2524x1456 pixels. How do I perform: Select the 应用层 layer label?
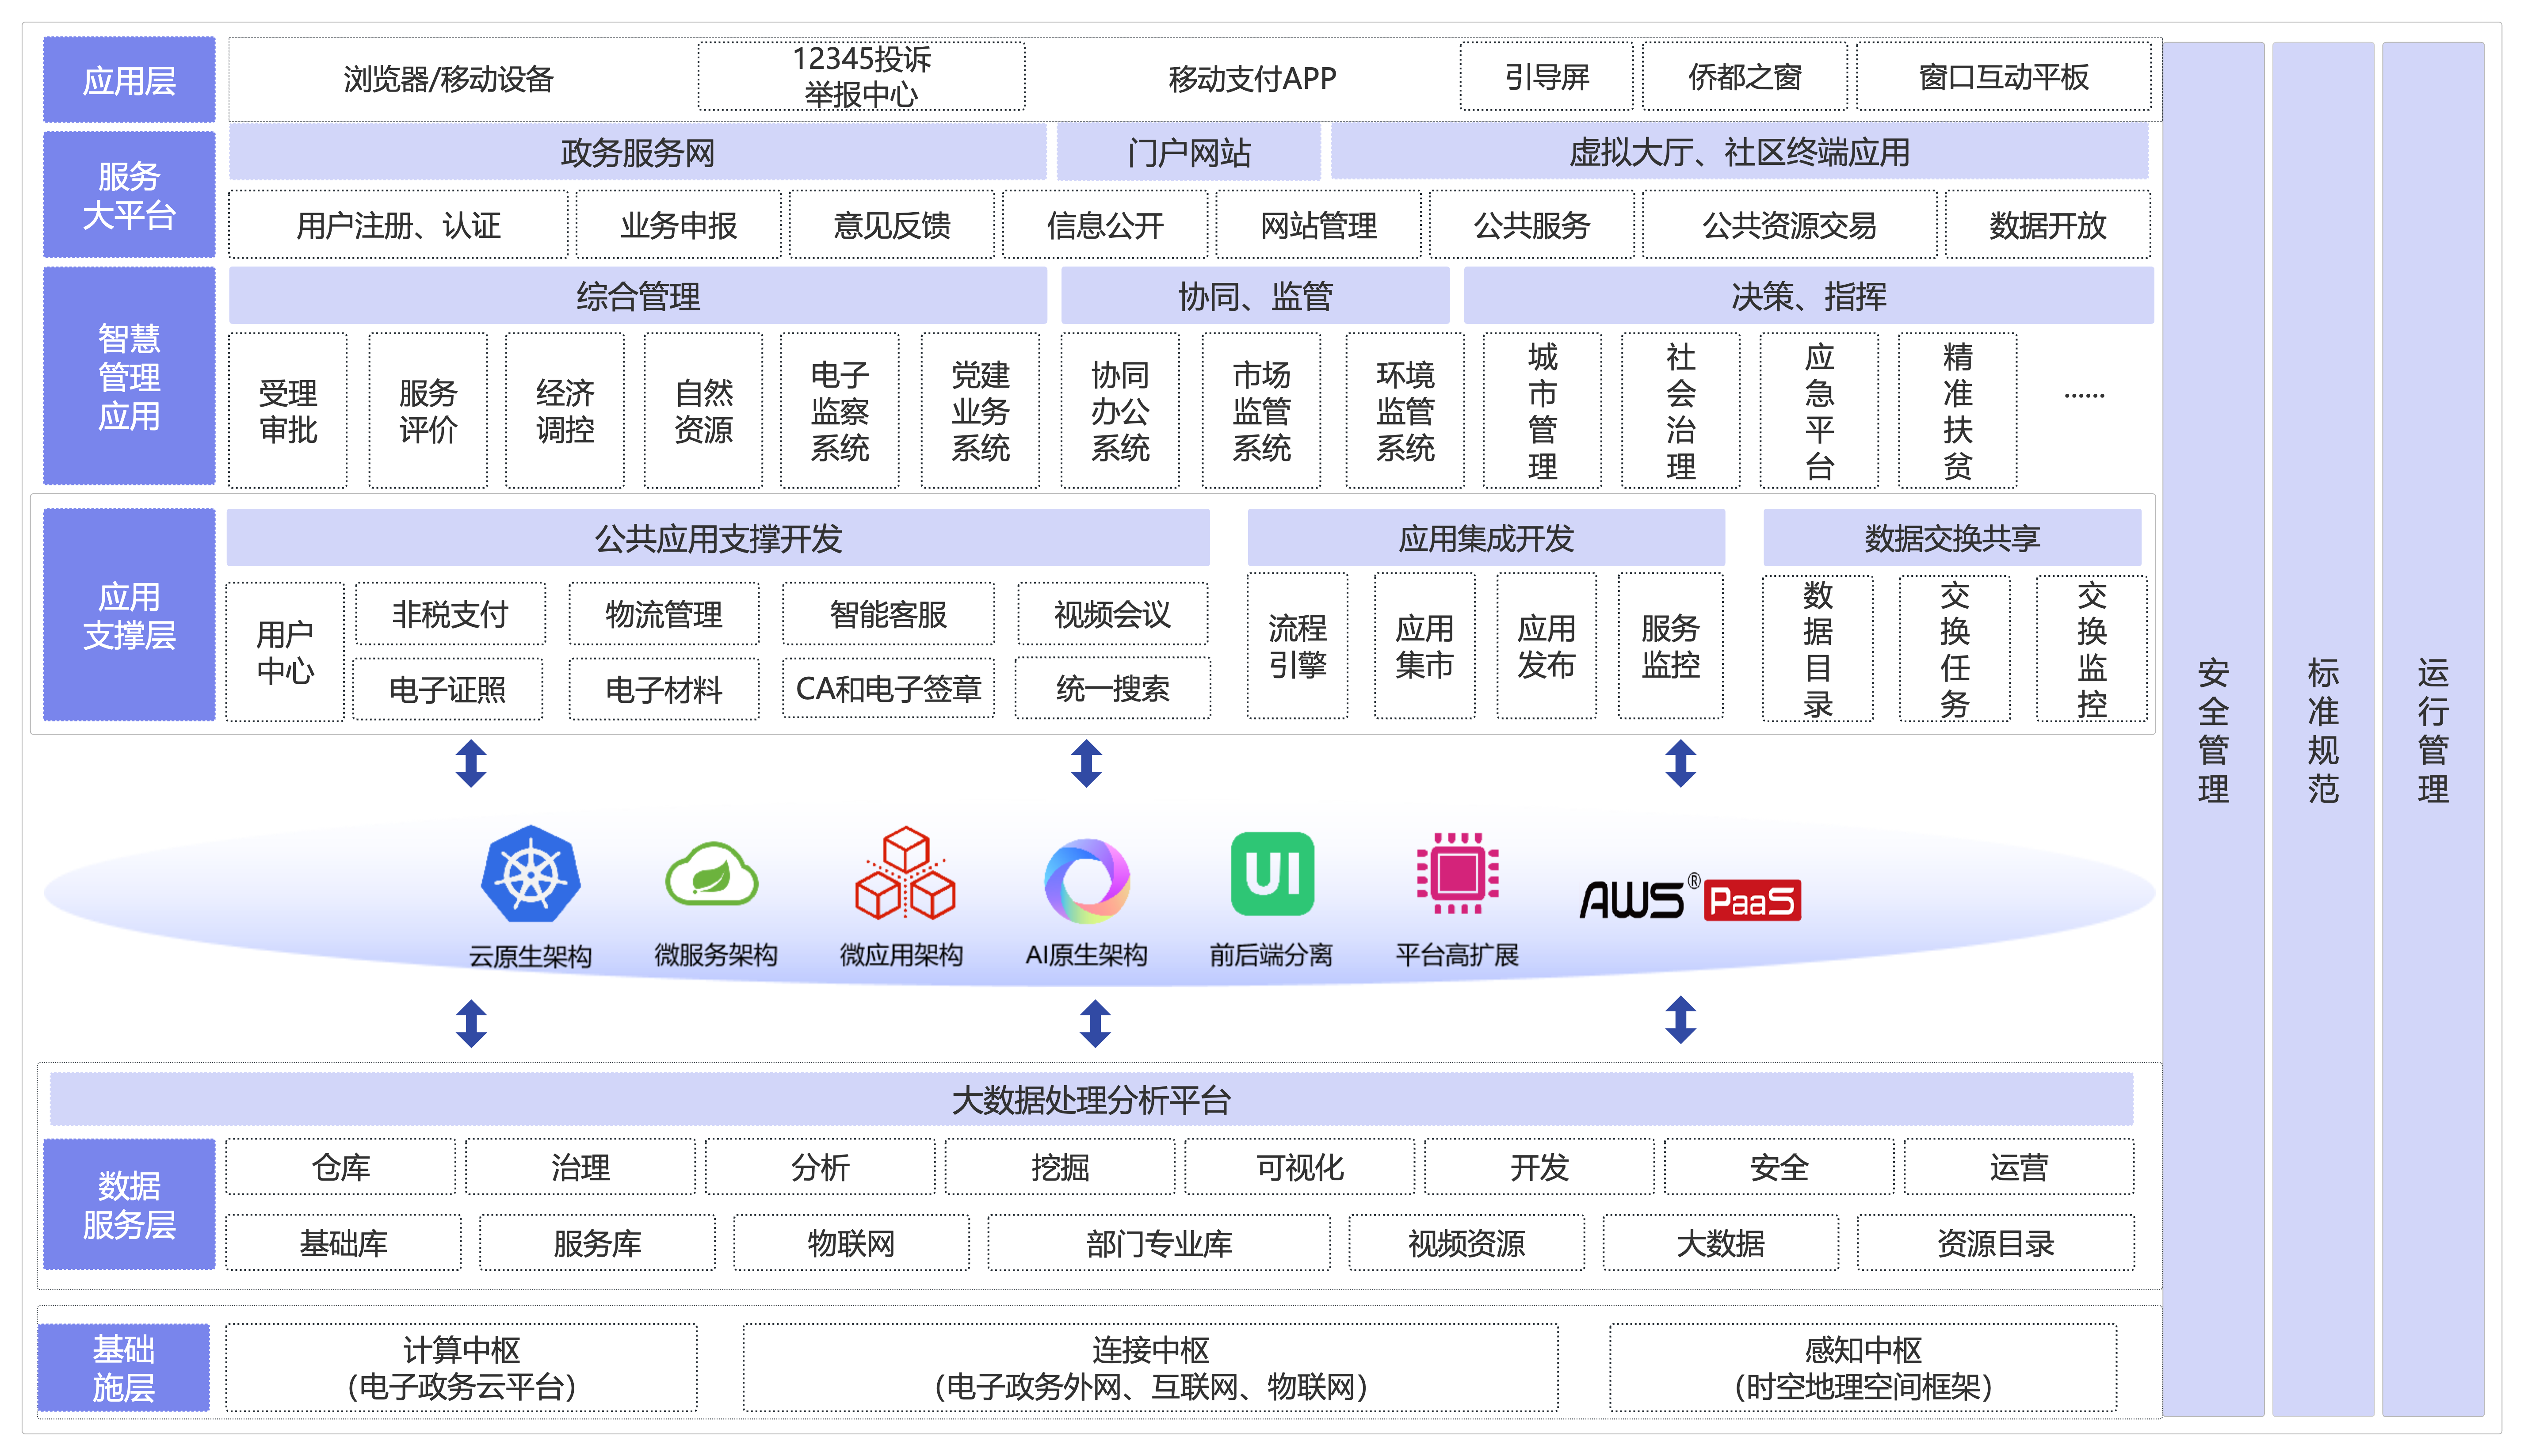click(x=129, y=80)
